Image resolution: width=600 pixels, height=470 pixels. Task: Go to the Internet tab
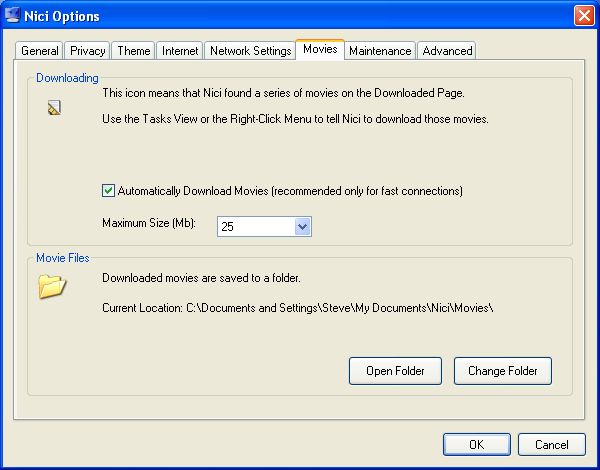click(x=180, y=51)
